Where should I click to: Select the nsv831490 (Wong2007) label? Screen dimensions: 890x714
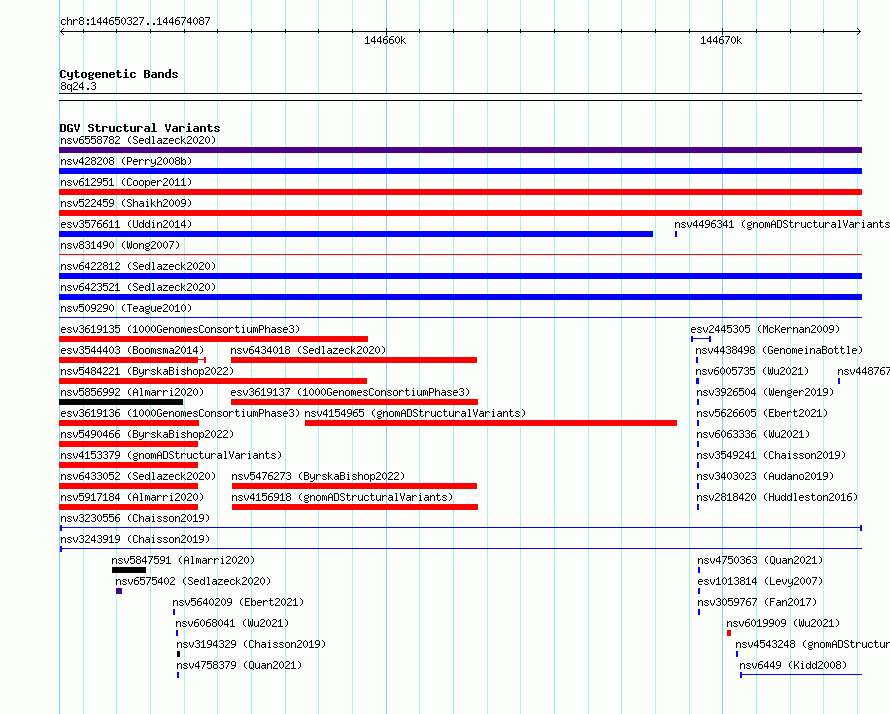click(x=120, y=245)
